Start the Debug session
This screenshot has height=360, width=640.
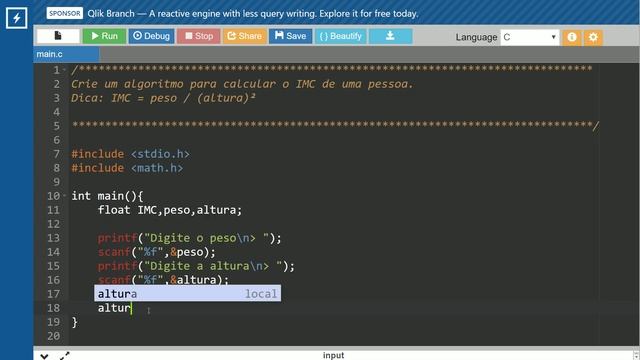click(151, 36)
